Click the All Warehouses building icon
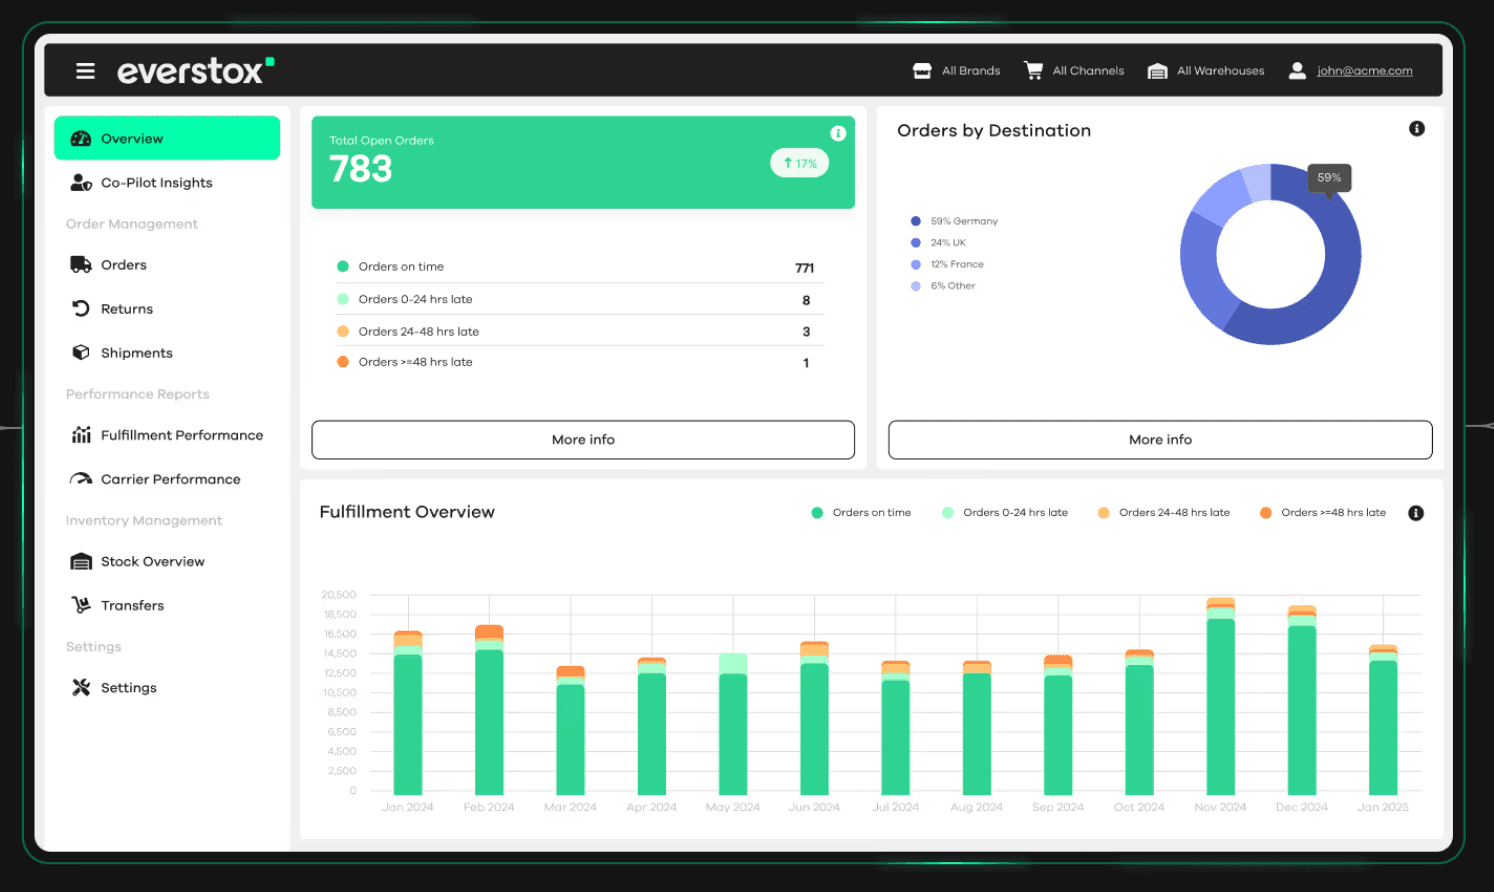 (1157, 71)
